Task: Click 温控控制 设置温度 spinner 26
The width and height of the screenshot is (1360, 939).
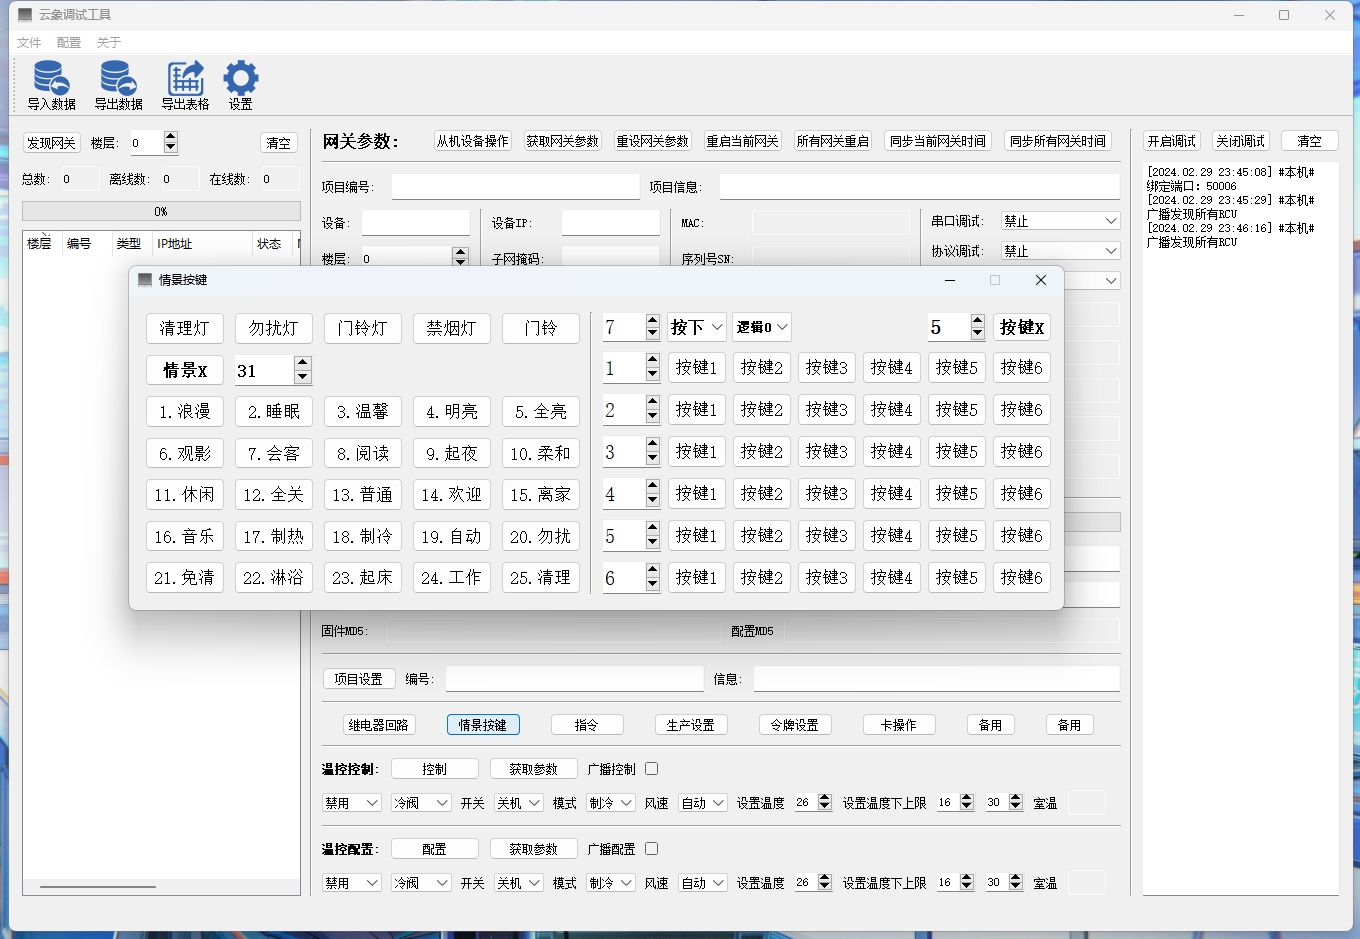Action: click(x=813, y=802)
